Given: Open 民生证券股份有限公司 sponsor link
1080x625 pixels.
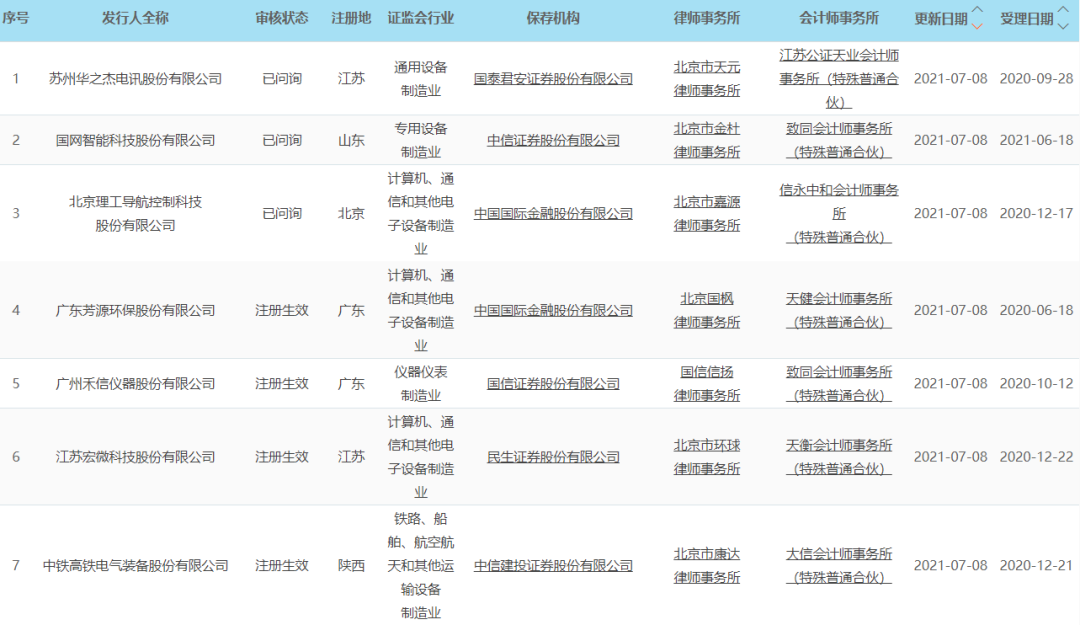Looking at the screenshot, I should (553, 457).
